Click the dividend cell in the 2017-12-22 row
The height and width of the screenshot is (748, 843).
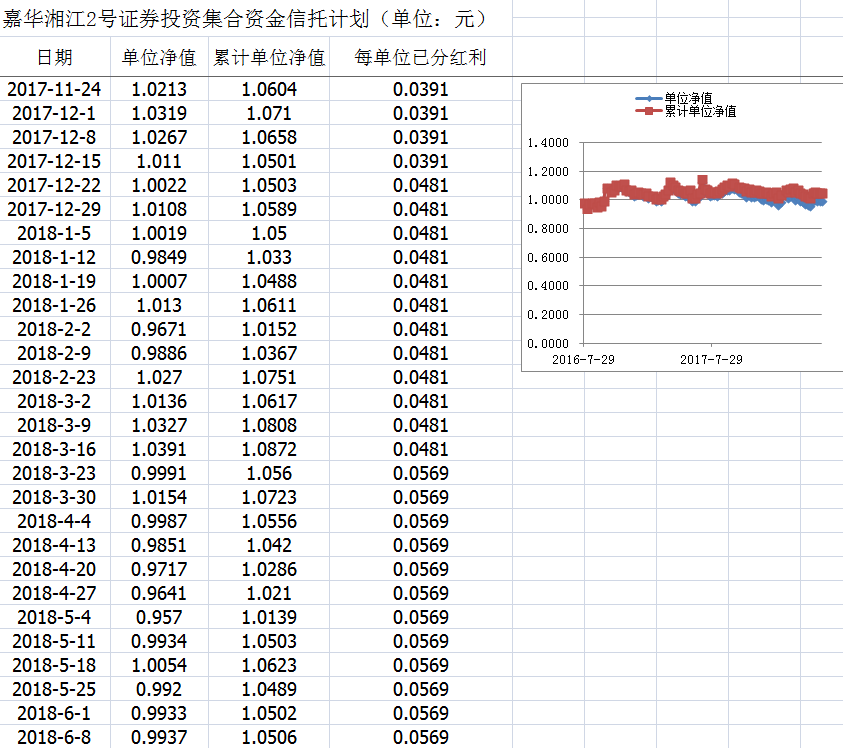click(420, 186)
